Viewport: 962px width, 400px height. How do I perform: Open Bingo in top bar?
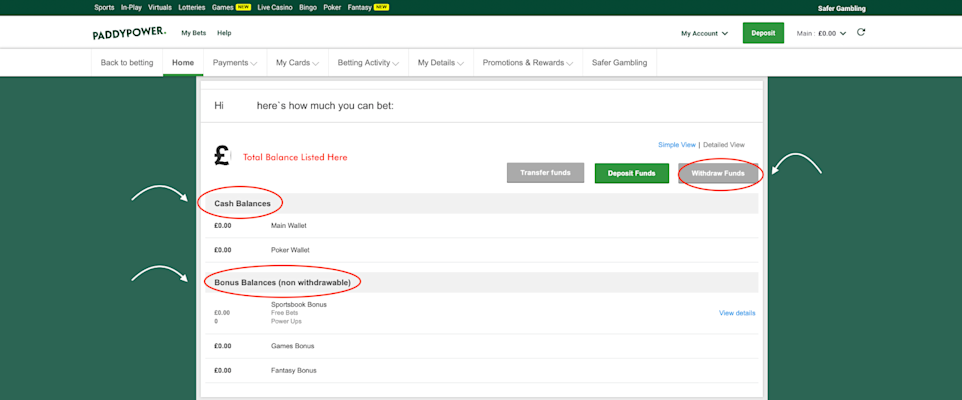[307, 8]
